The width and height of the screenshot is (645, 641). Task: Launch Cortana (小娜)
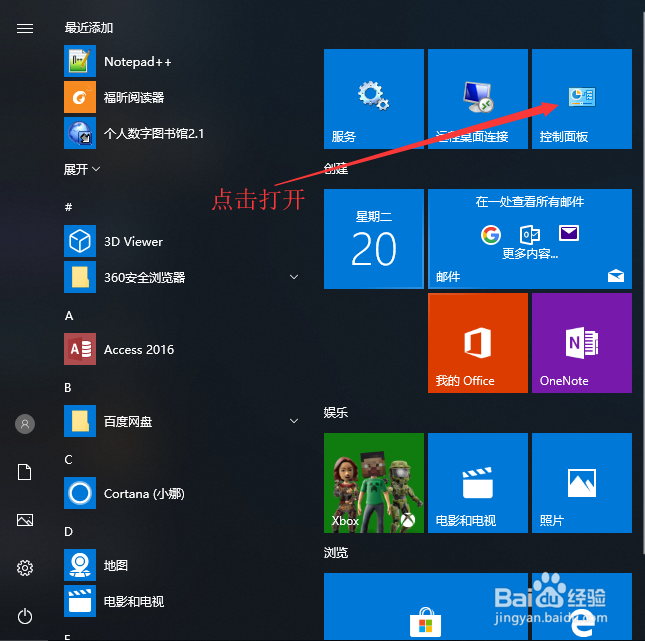click(x=181, y=493)
